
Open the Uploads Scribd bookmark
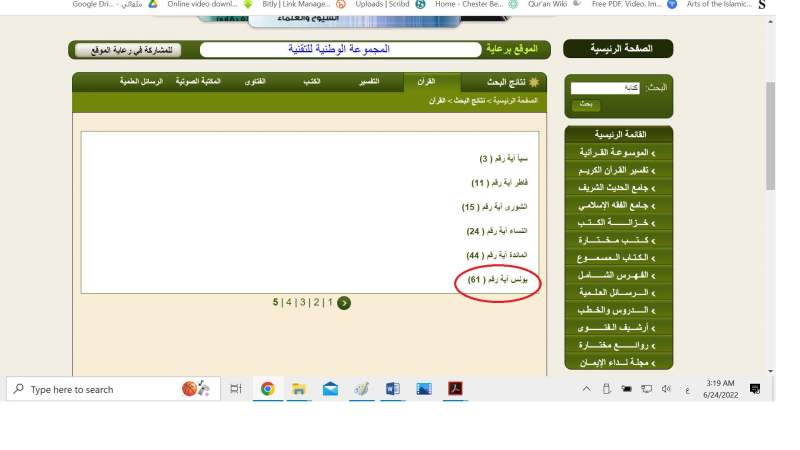click(x=390, y=4)
